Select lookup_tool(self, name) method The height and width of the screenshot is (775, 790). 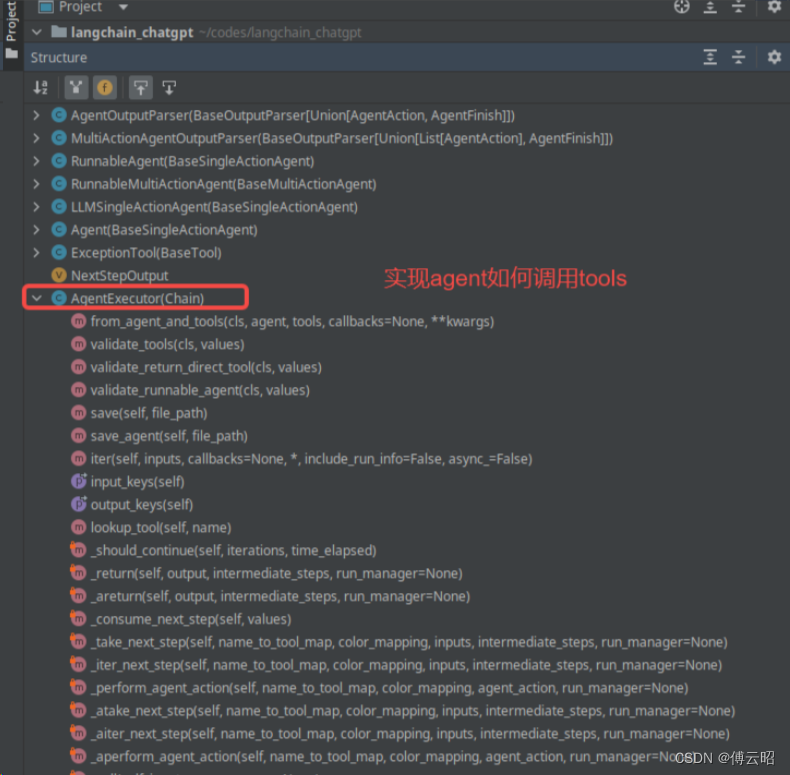pyautogui.click(x=161, y=528)
